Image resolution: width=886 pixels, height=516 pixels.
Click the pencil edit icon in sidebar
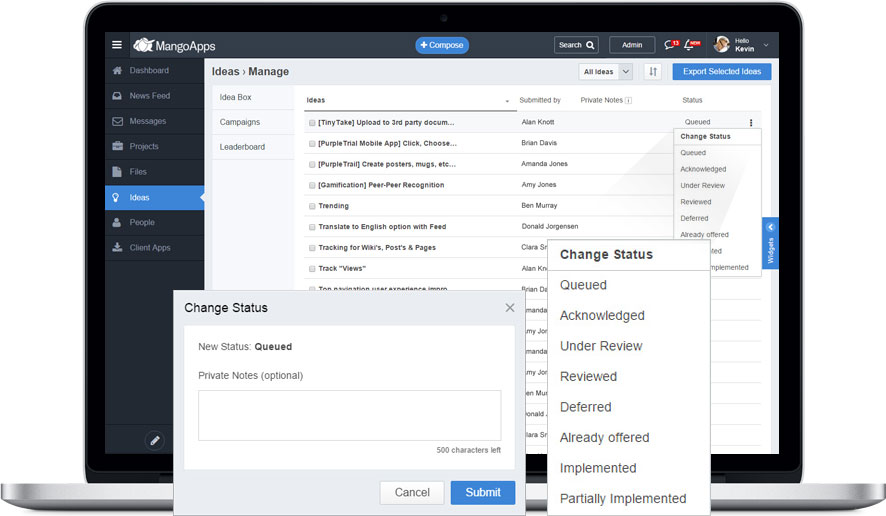coord(155,440)
